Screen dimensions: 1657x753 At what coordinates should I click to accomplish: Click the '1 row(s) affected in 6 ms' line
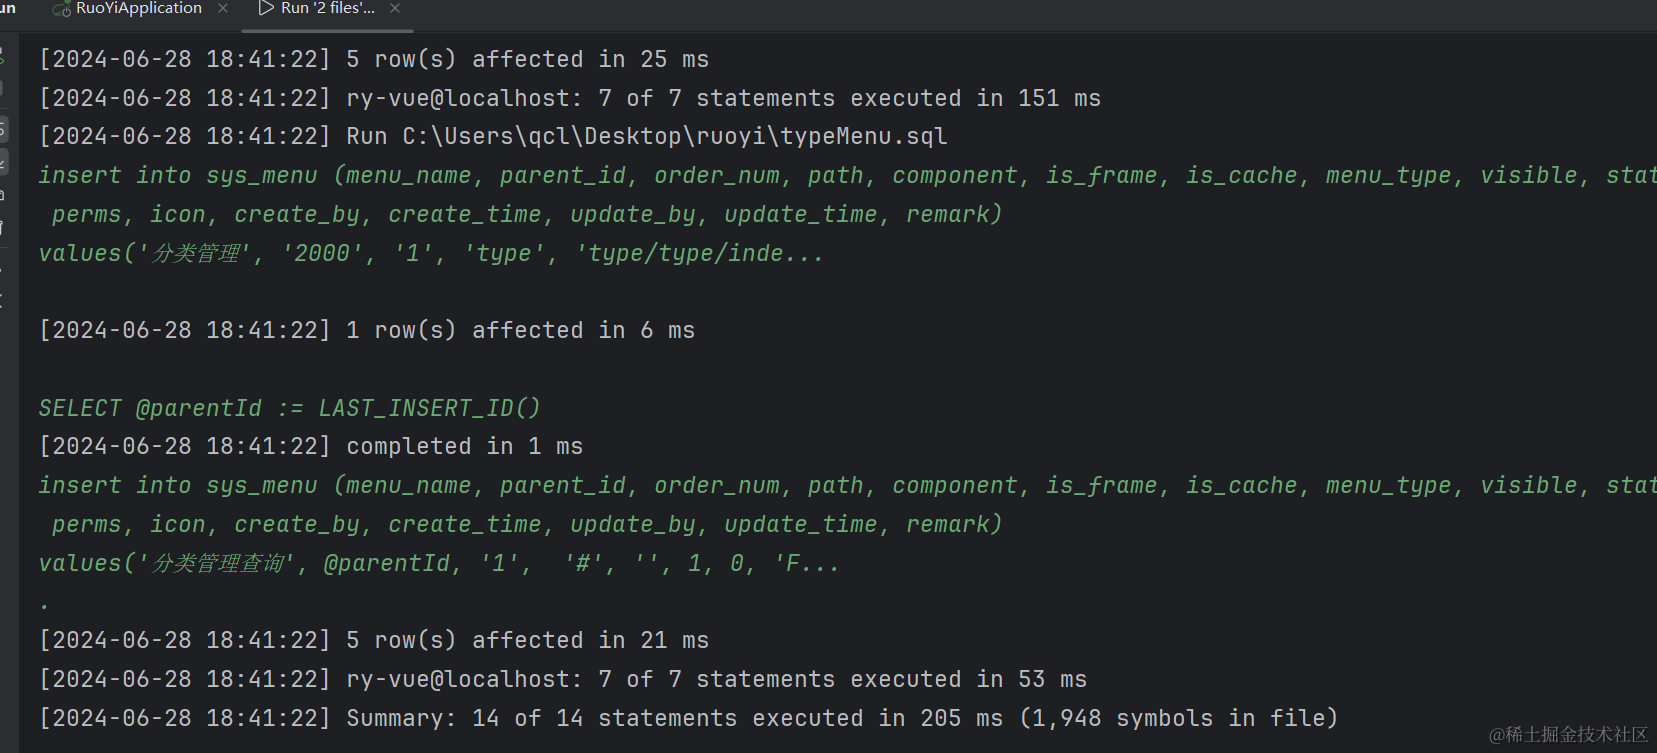tap(520, 330)
